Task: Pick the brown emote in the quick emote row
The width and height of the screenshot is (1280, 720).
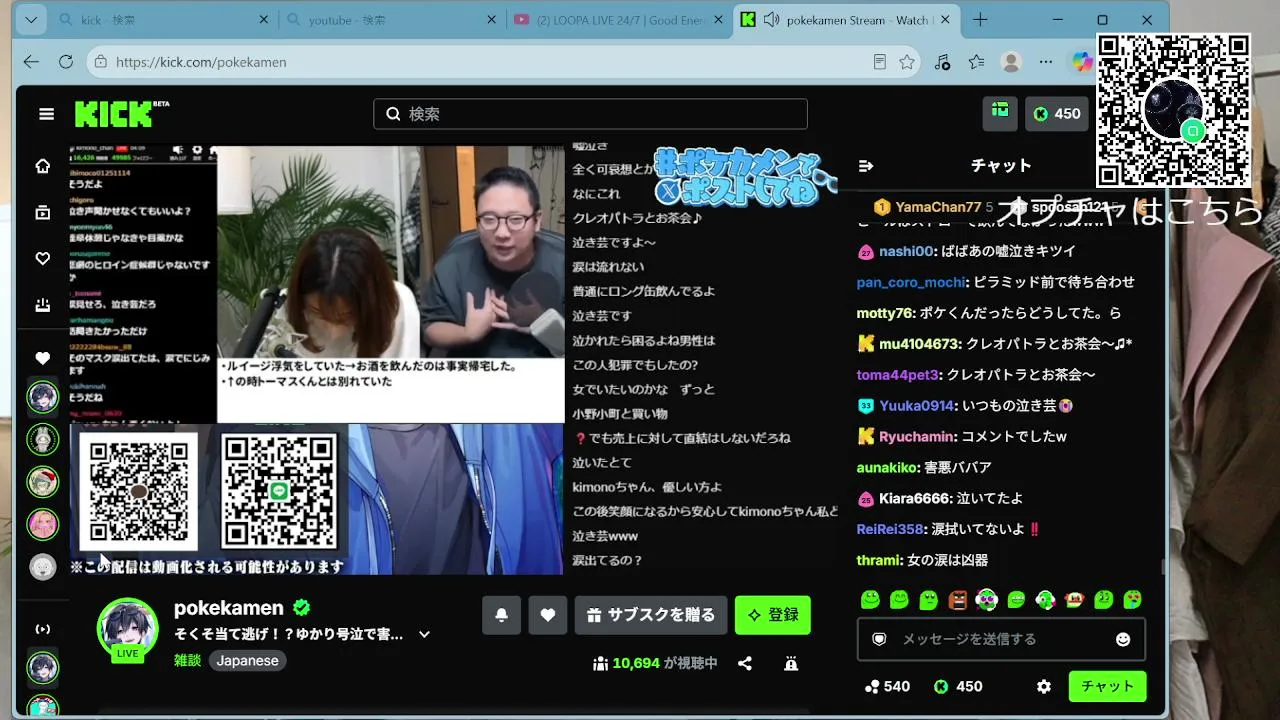Action: pos(957,600)
